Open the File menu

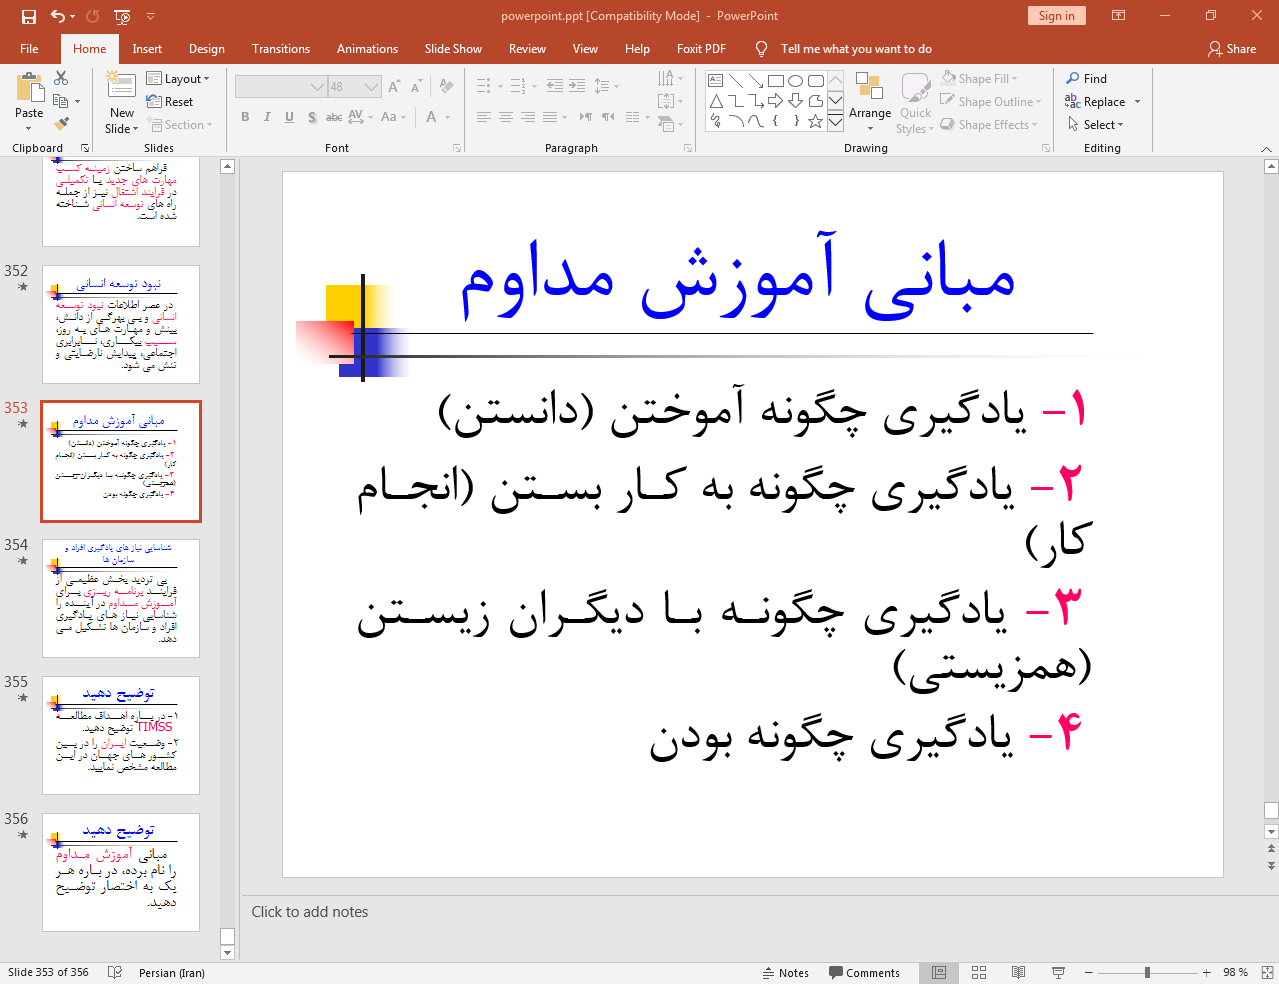29,48
